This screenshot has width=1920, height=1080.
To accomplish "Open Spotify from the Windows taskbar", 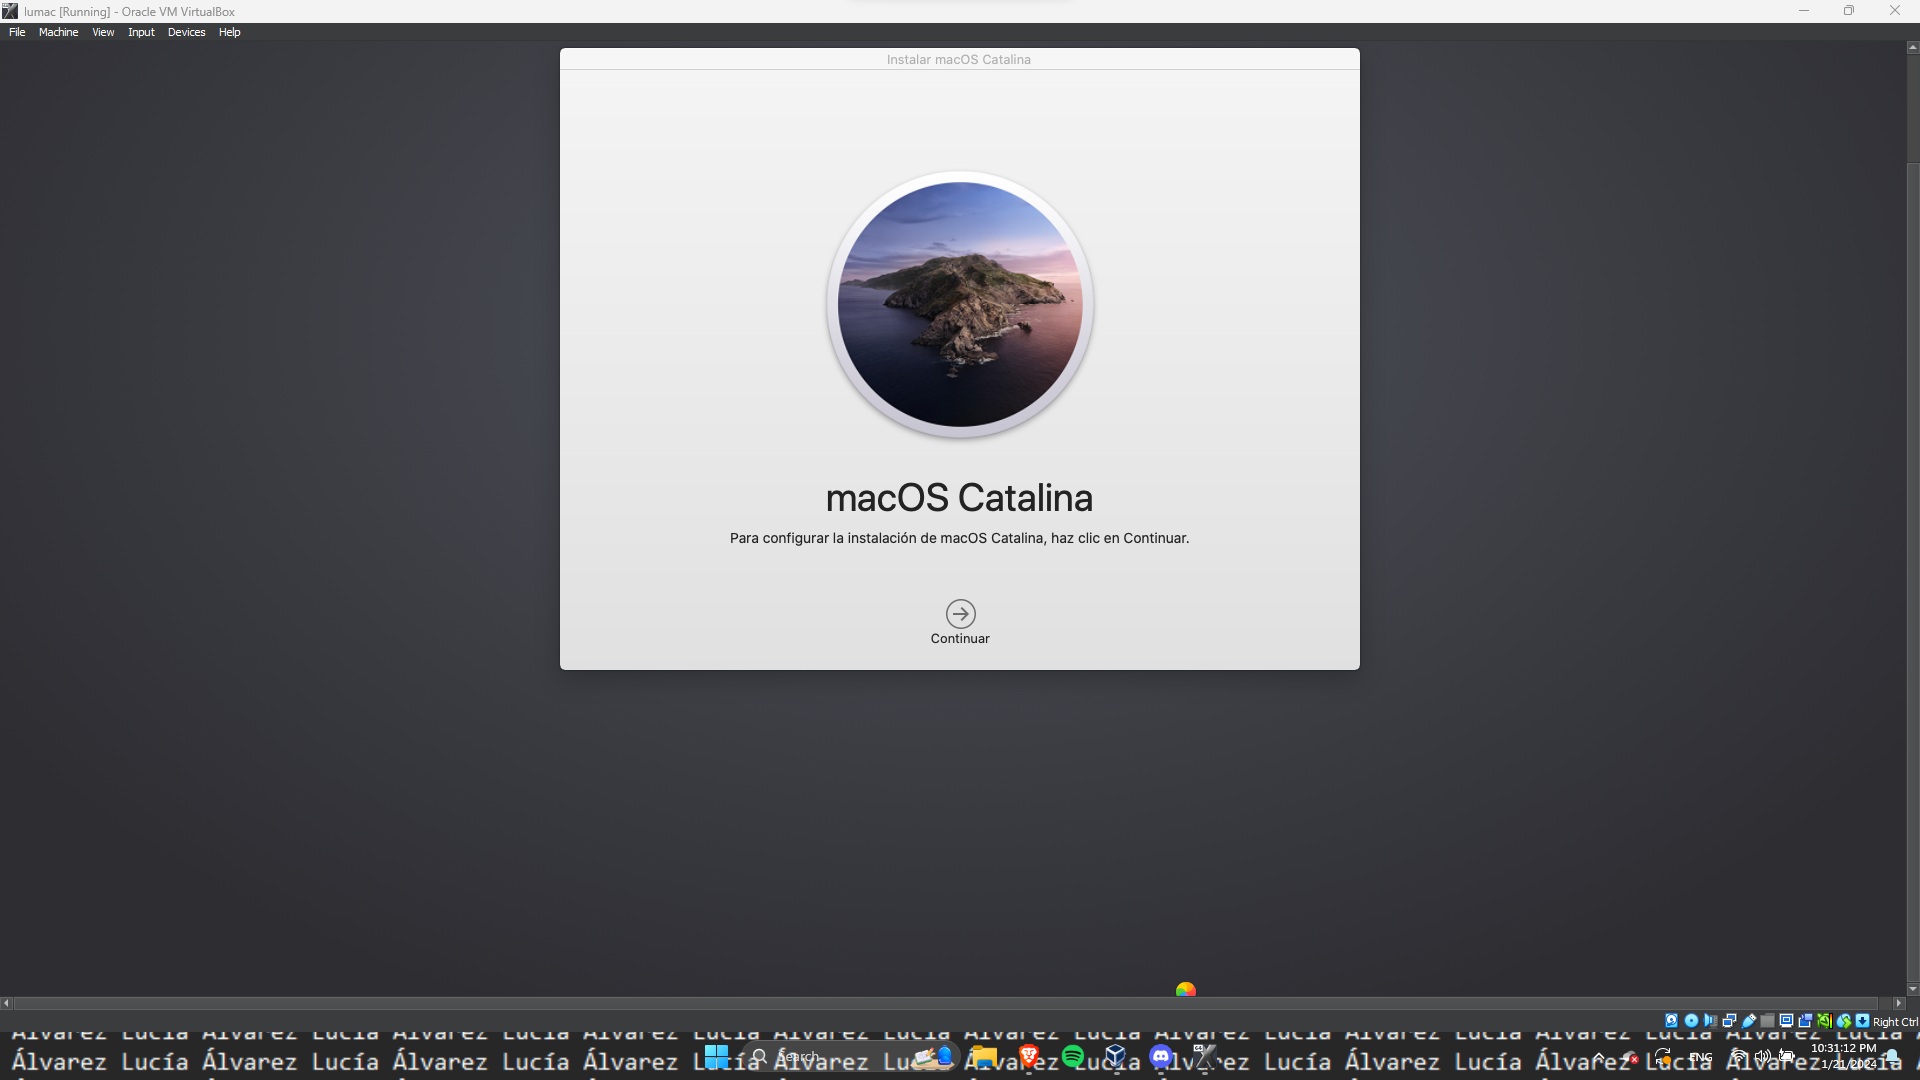I will coord(1073,1056).
